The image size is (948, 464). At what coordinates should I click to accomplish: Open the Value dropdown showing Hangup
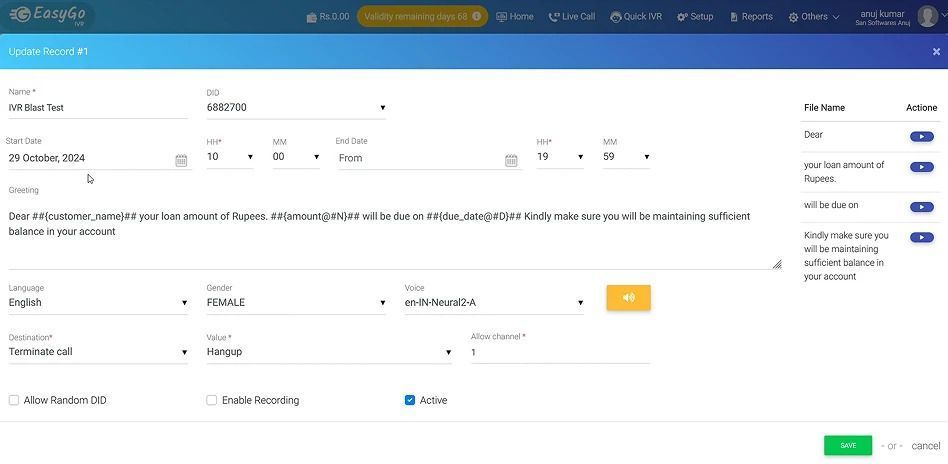(329, 351)
